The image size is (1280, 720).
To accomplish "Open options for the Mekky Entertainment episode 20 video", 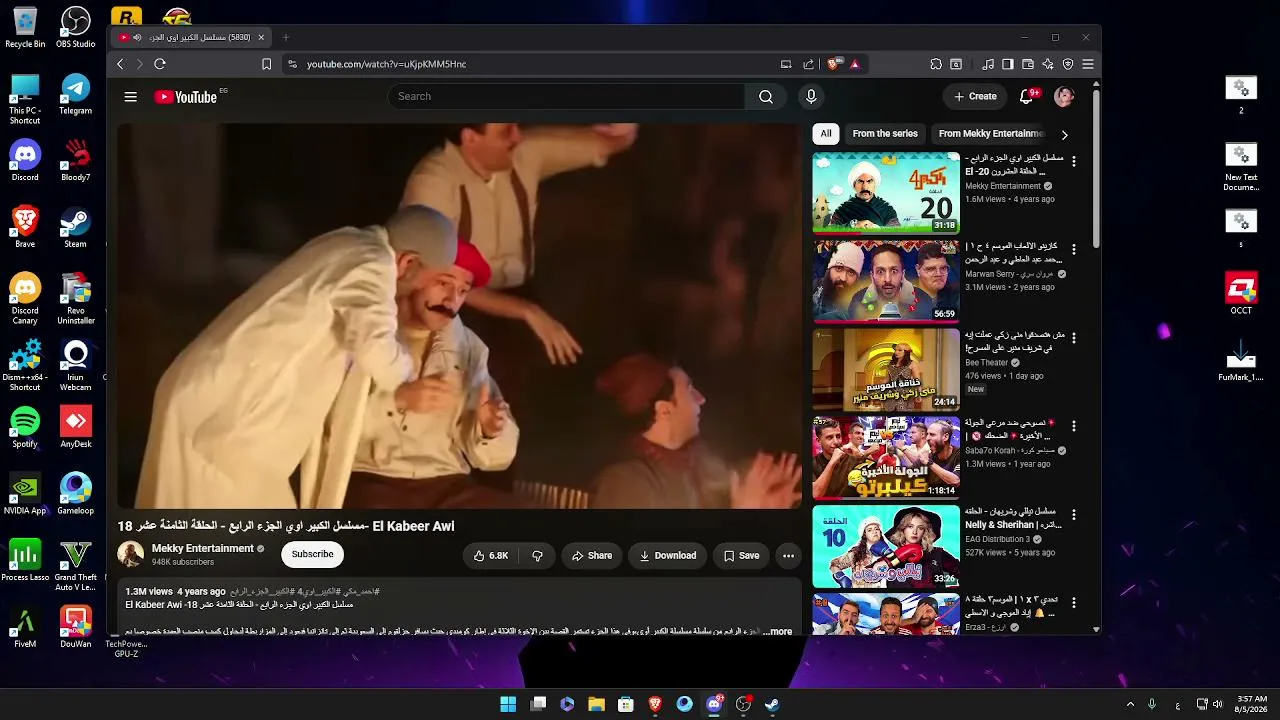I will pyautogui.click(x=1074, y=161).
